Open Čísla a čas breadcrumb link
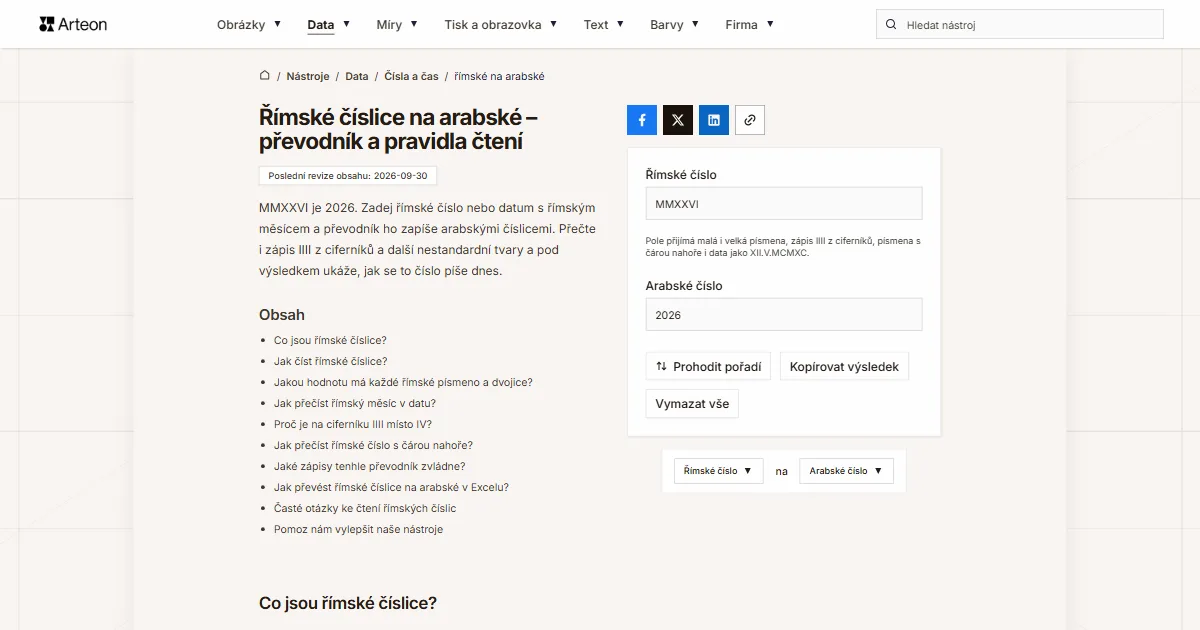1200x630 pixels. [411, 76]
